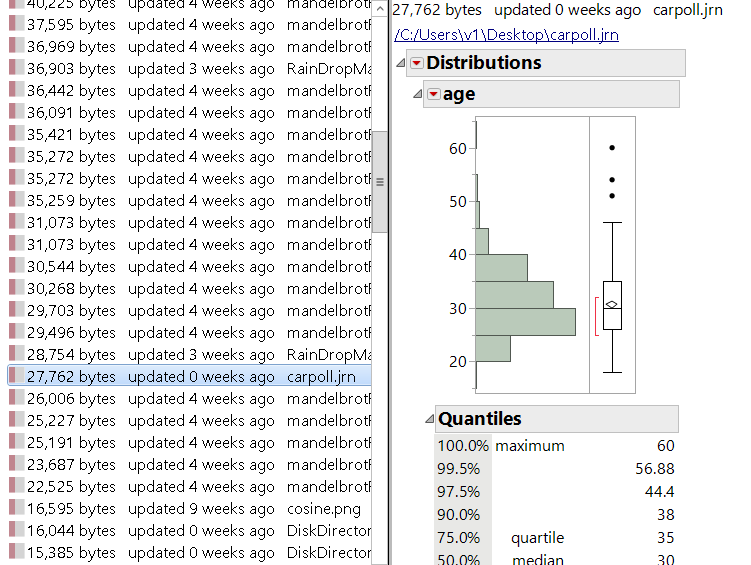751x565 pixels.
Task: Select the 30,544 bytes file row
Action: (190, 267)
